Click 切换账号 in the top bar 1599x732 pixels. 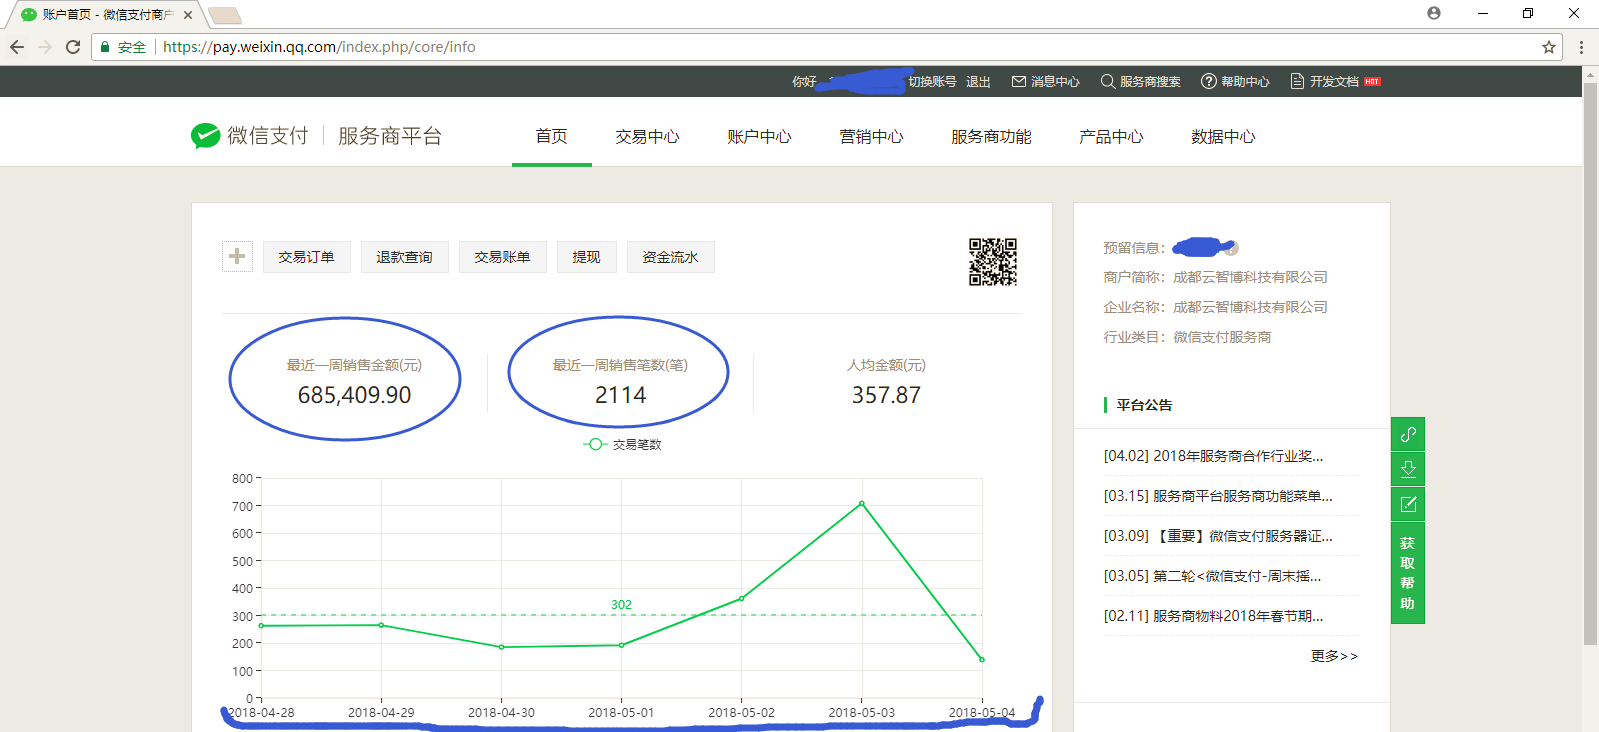[932, 82]
